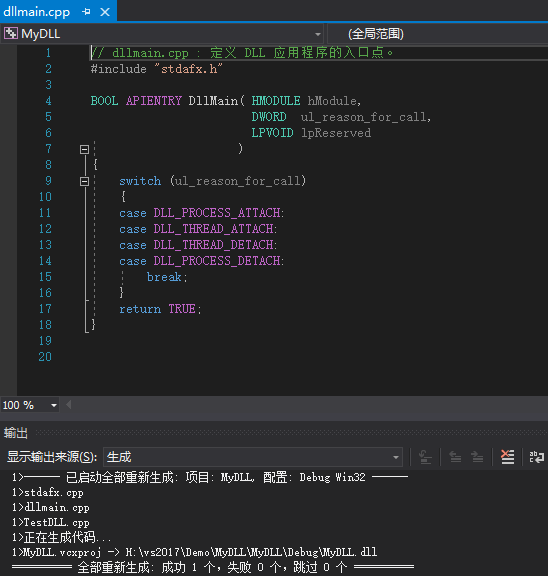Image resolution: width=548 pixels, height=576 pixels.
Task: Click the find message in code icon
Action: (x=425, y=457)
